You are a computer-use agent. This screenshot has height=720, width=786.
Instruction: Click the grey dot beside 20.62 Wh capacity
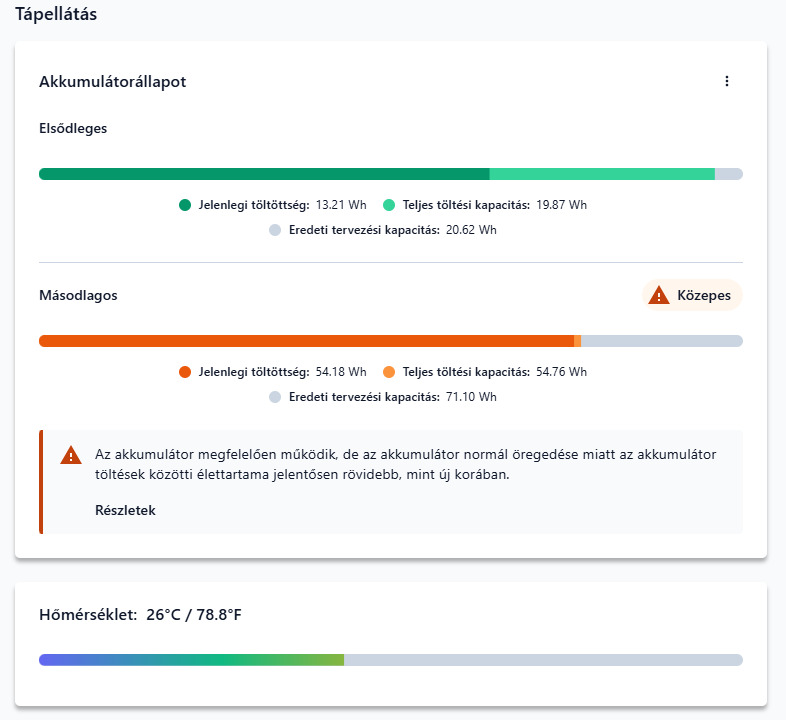pyautogui.click(x=275, y=230)
